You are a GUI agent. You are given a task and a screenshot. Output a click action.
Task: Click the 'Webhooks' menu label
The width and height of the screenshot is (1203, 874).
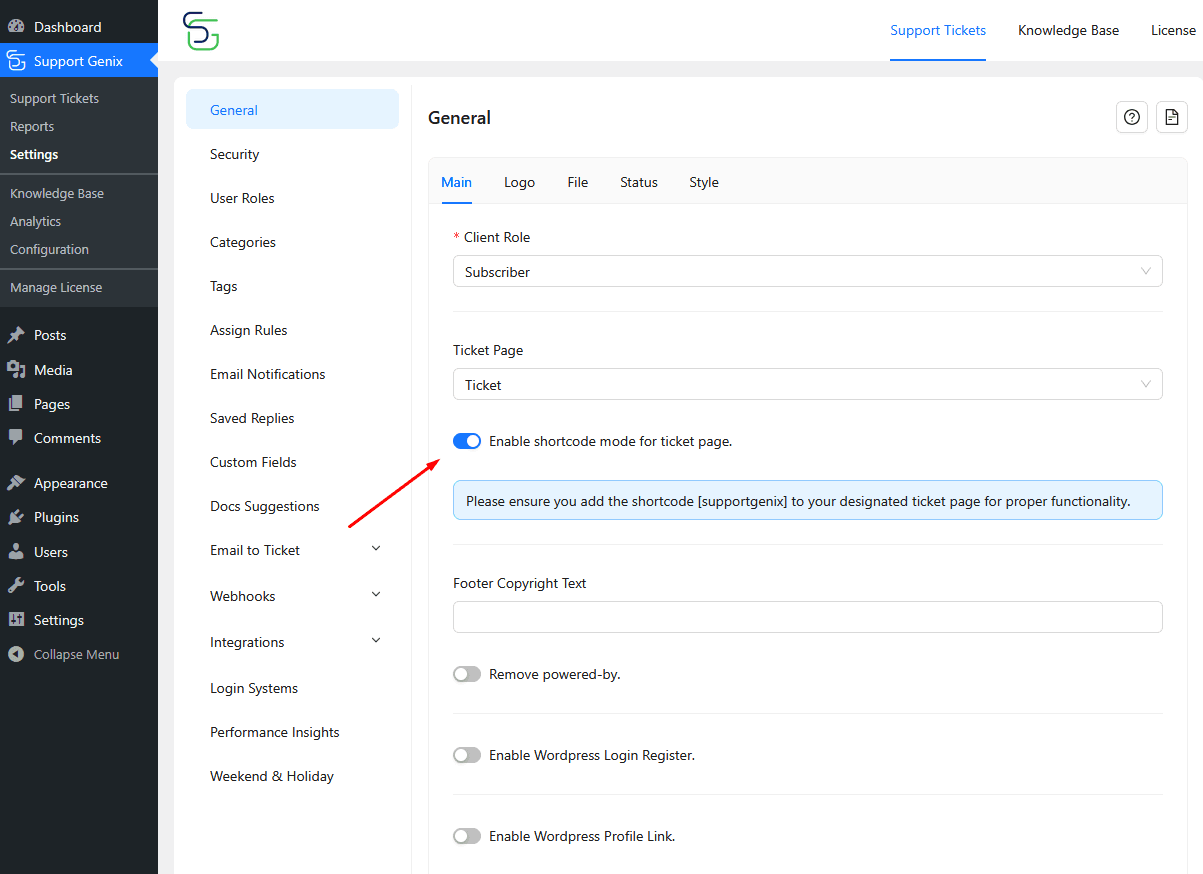[x=243, y=596]
